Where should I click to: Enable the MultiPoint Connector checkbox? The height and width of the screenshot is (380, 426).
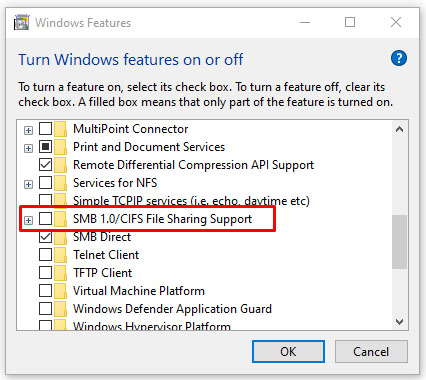click(45, 129)
